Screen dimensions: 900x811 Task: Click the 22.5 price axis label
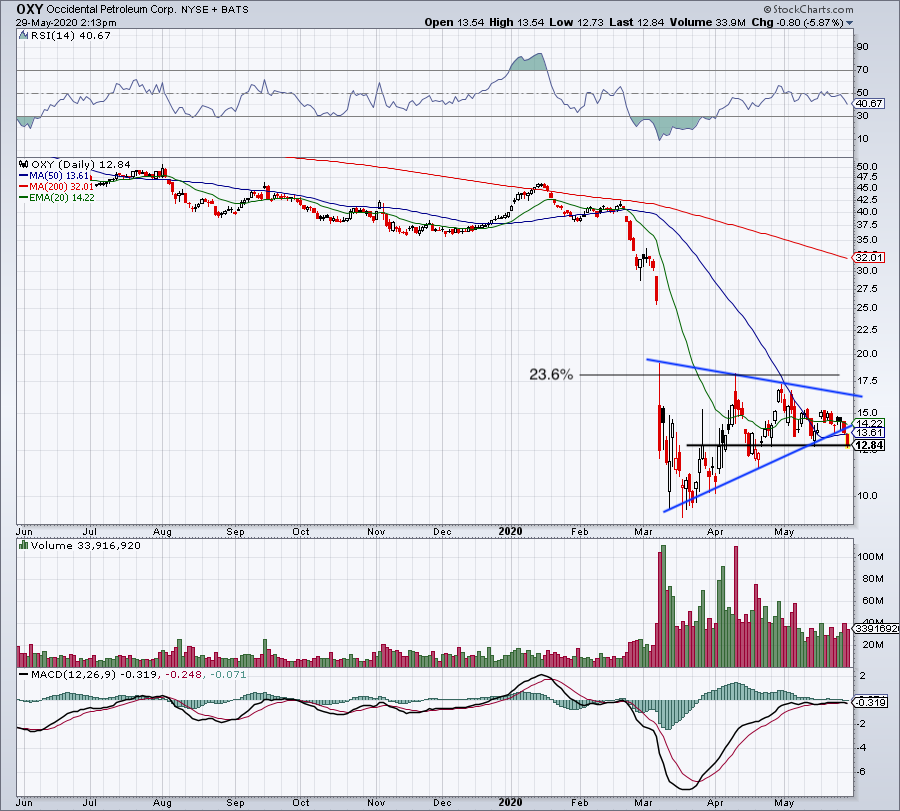point(867,329)
